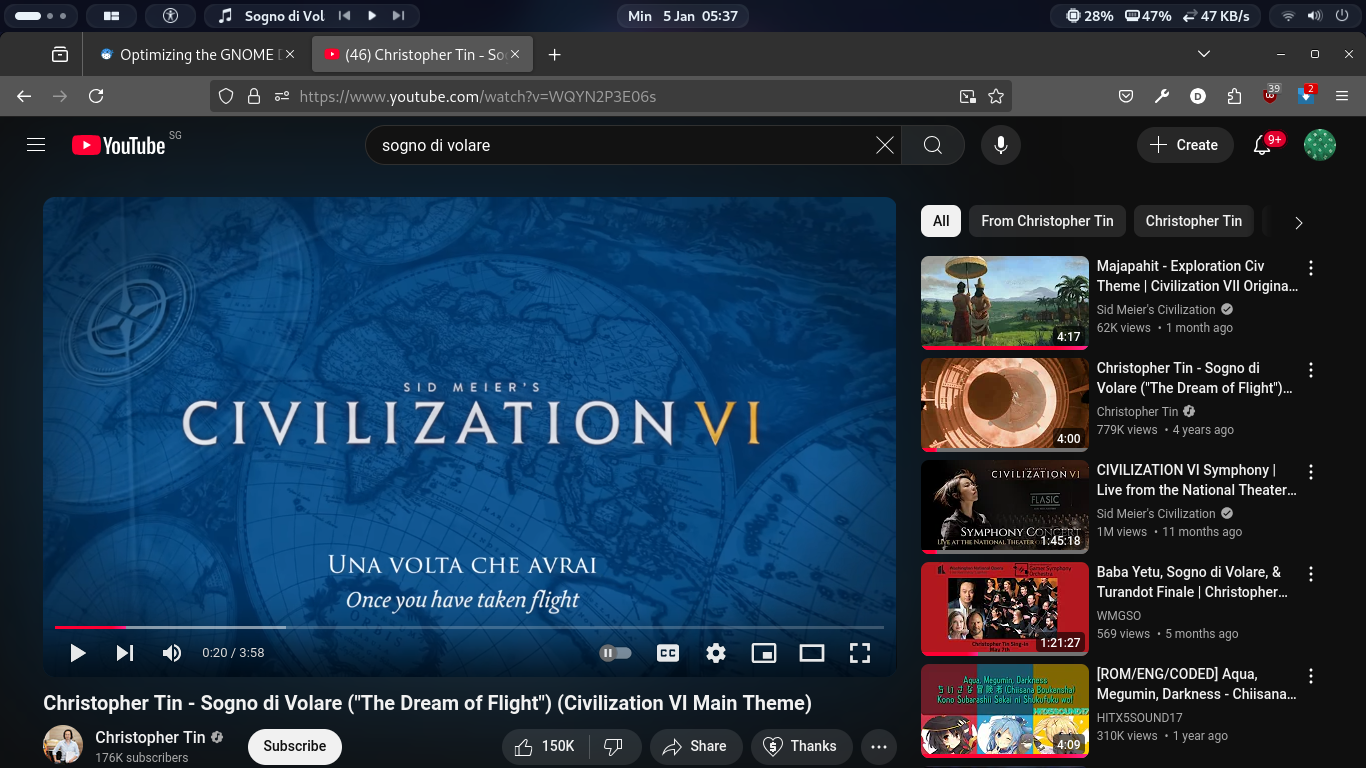Mute the video volume speaker icon

pyautogui.click(x=172, y=653)
